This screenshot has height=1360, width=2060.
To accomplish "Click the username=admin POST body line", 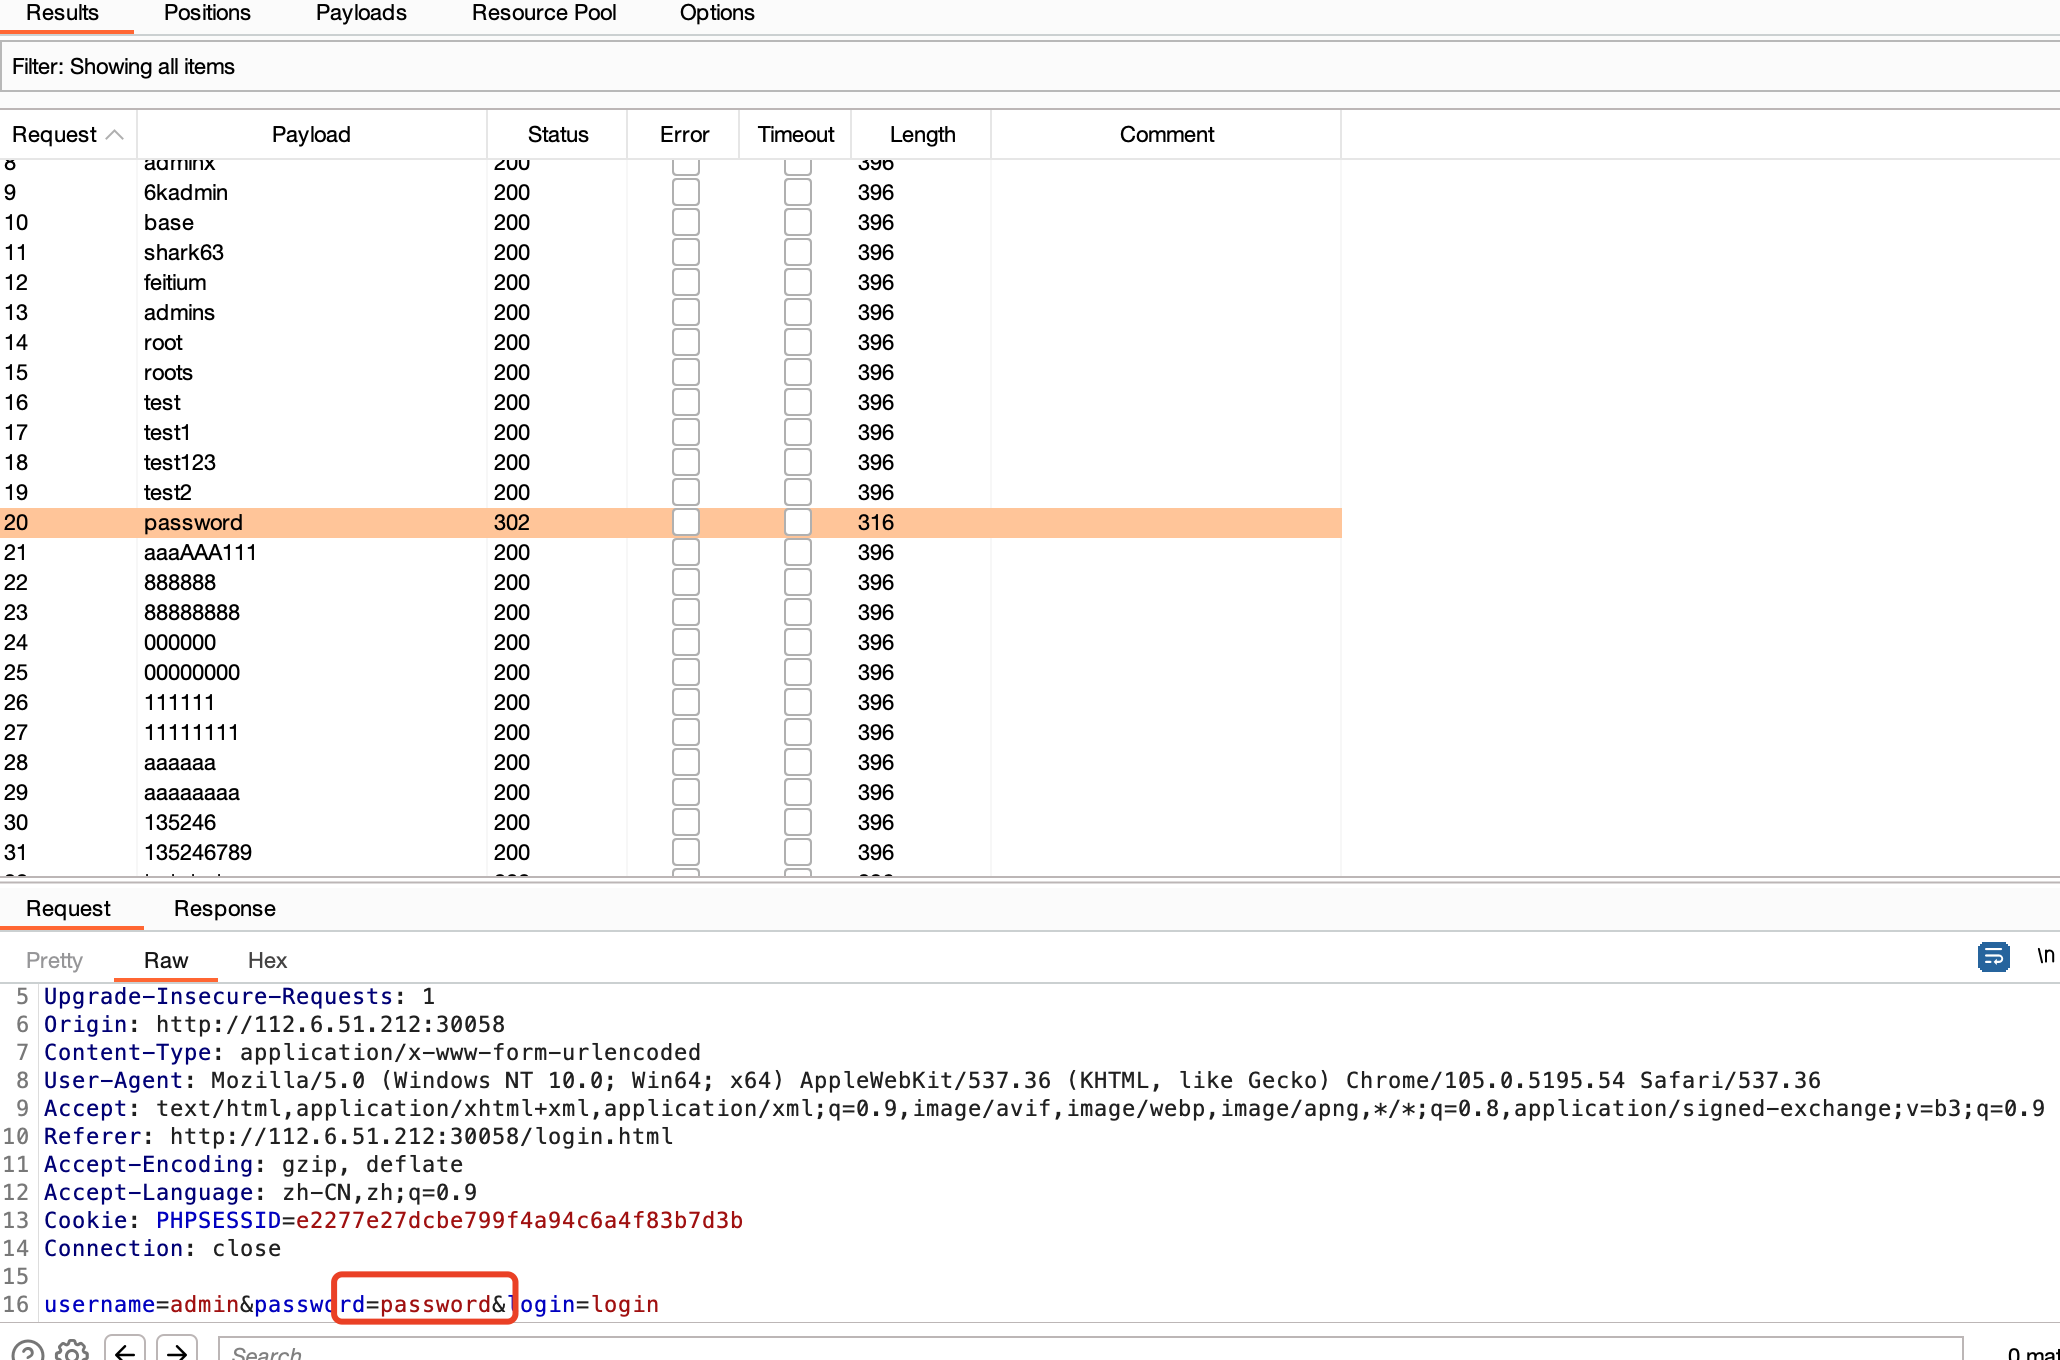I will coord(351,1304).
